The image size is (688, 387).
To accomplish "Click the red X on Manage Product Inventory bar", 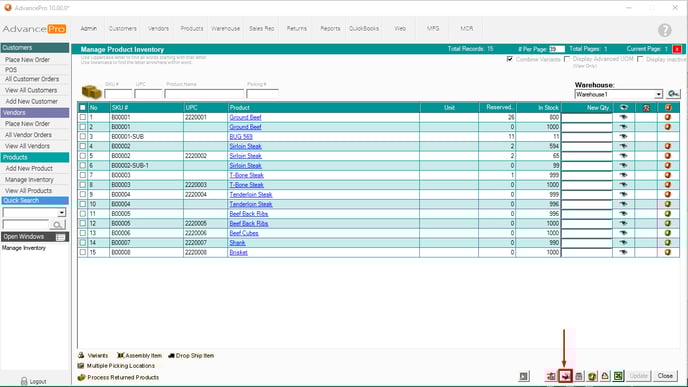I will (x=677, y=49).
